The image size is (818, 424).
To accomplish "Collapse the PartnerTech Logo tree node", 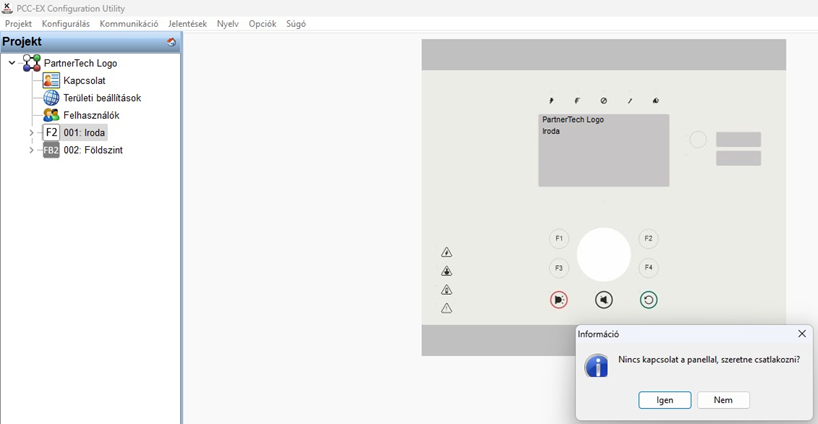I will [x=12, y=63].
